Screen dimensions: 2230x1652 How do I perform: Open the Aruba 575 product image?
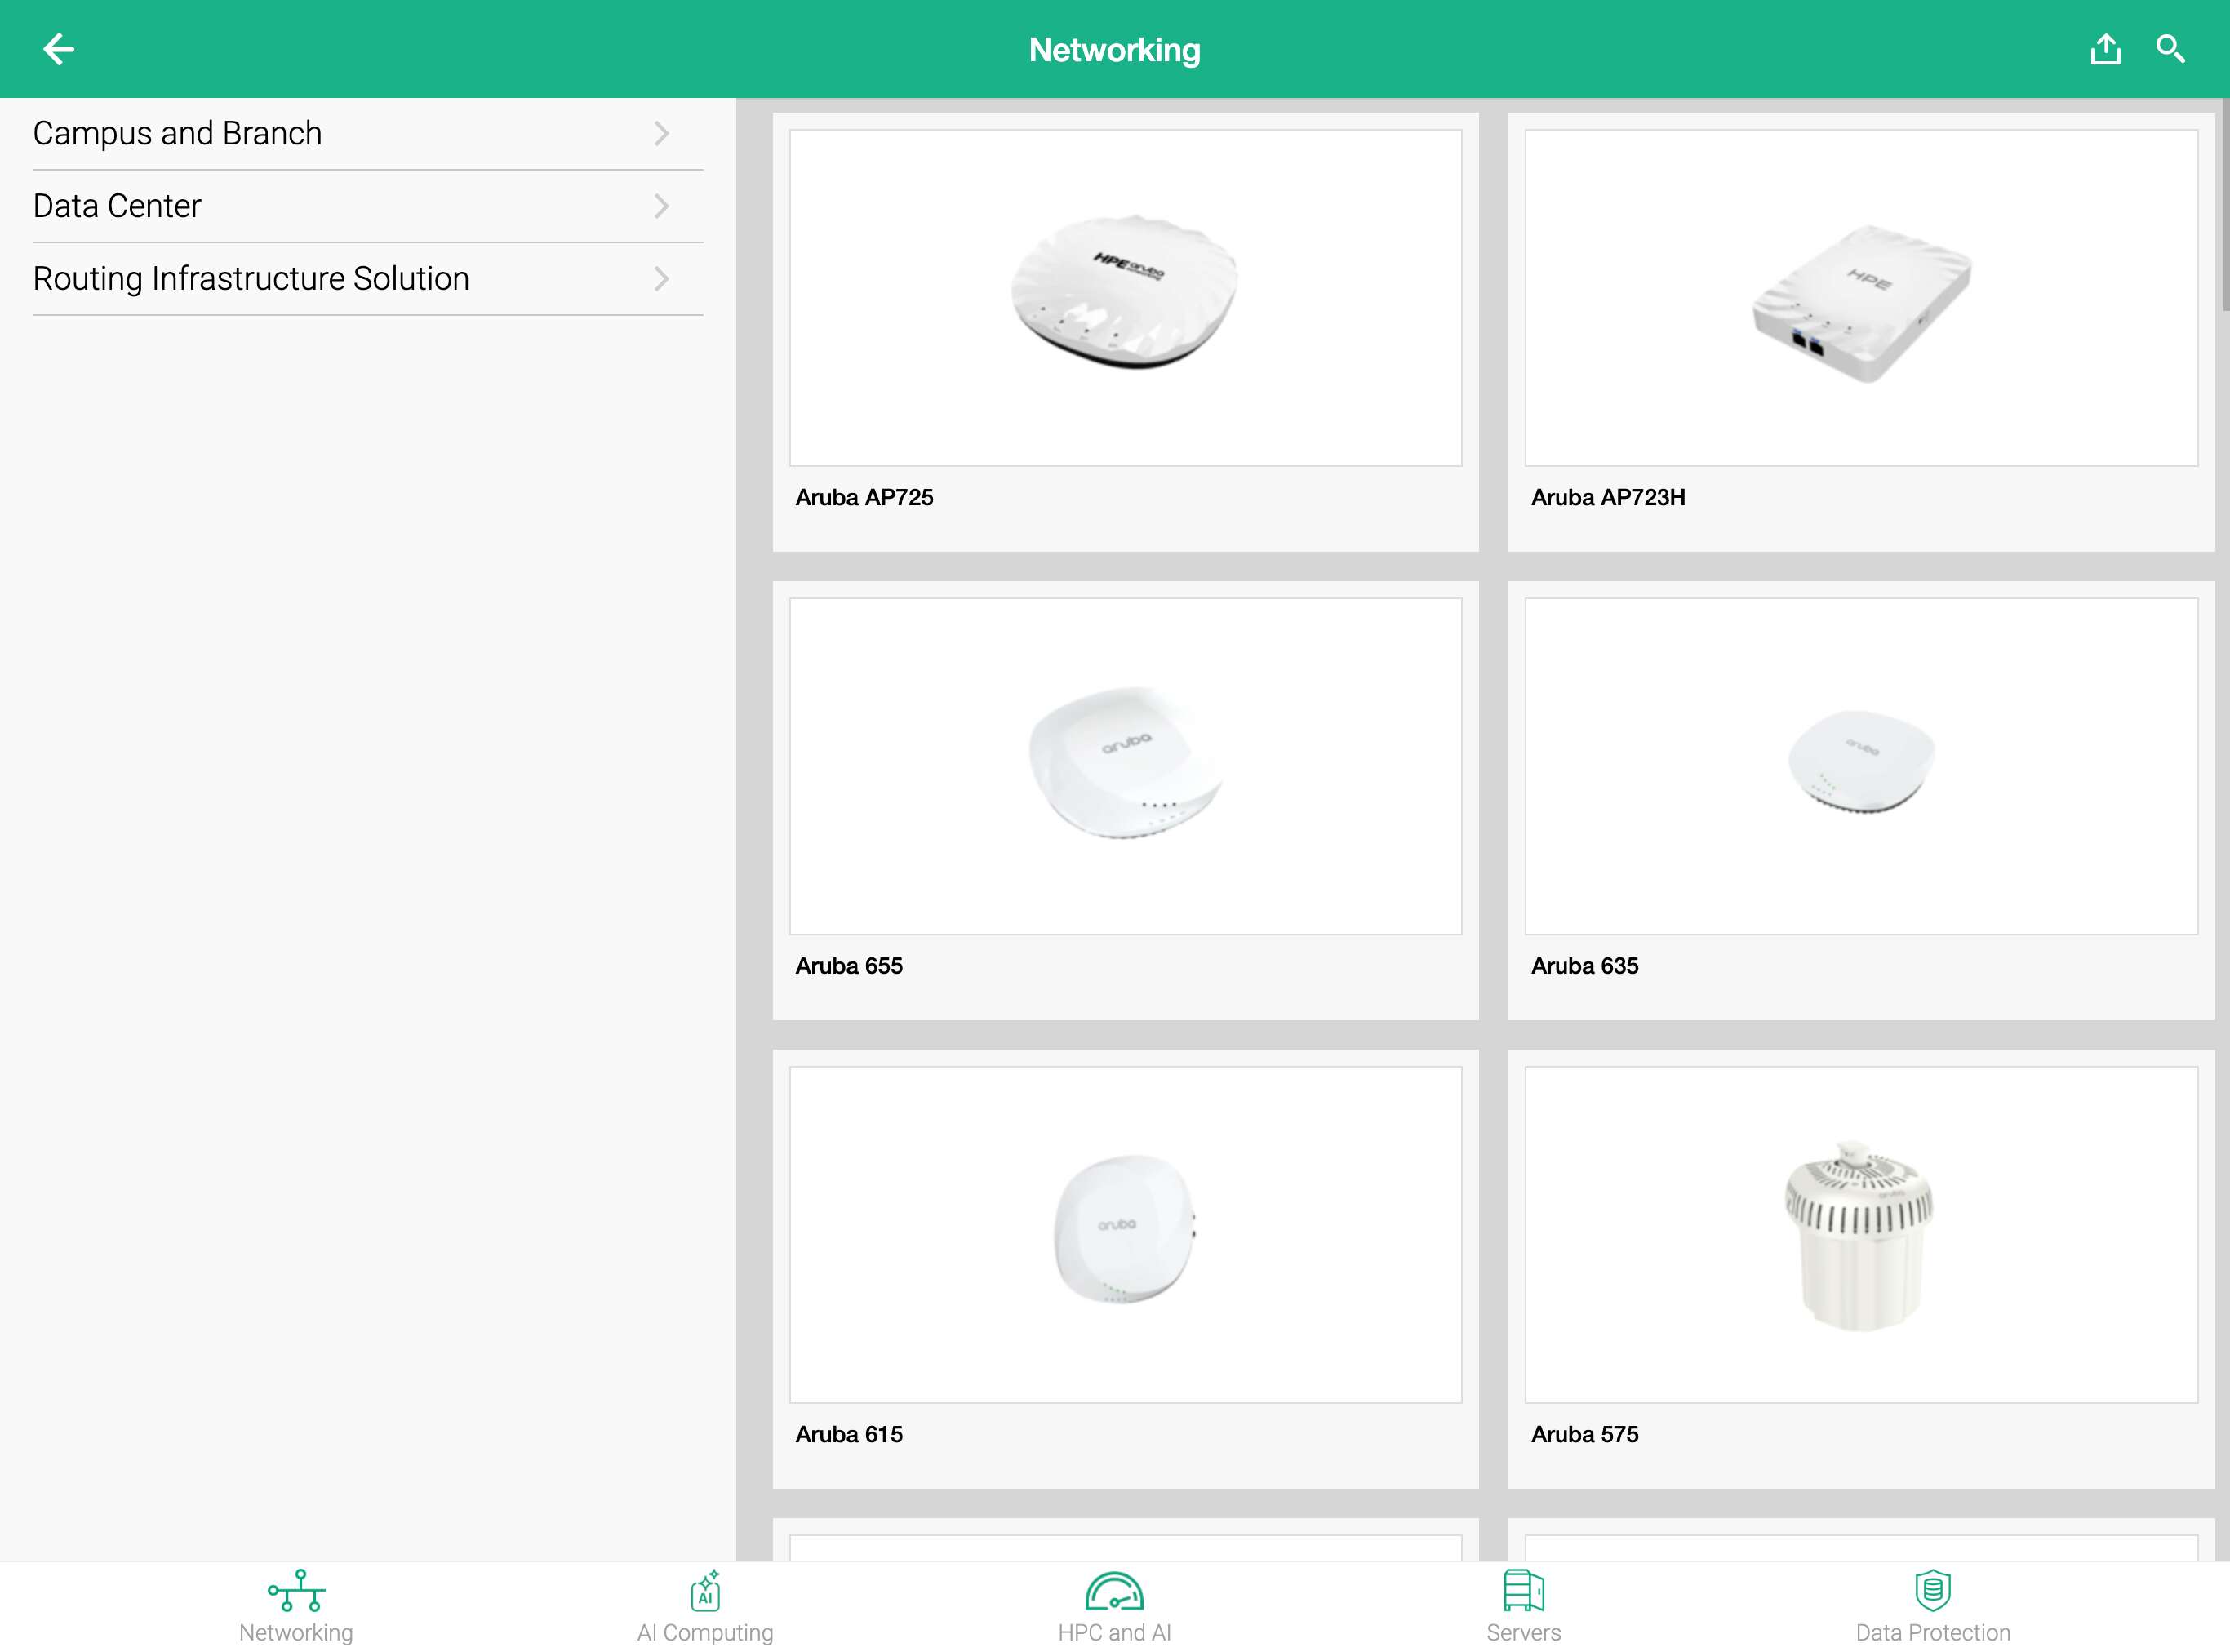[1861, 1234]
